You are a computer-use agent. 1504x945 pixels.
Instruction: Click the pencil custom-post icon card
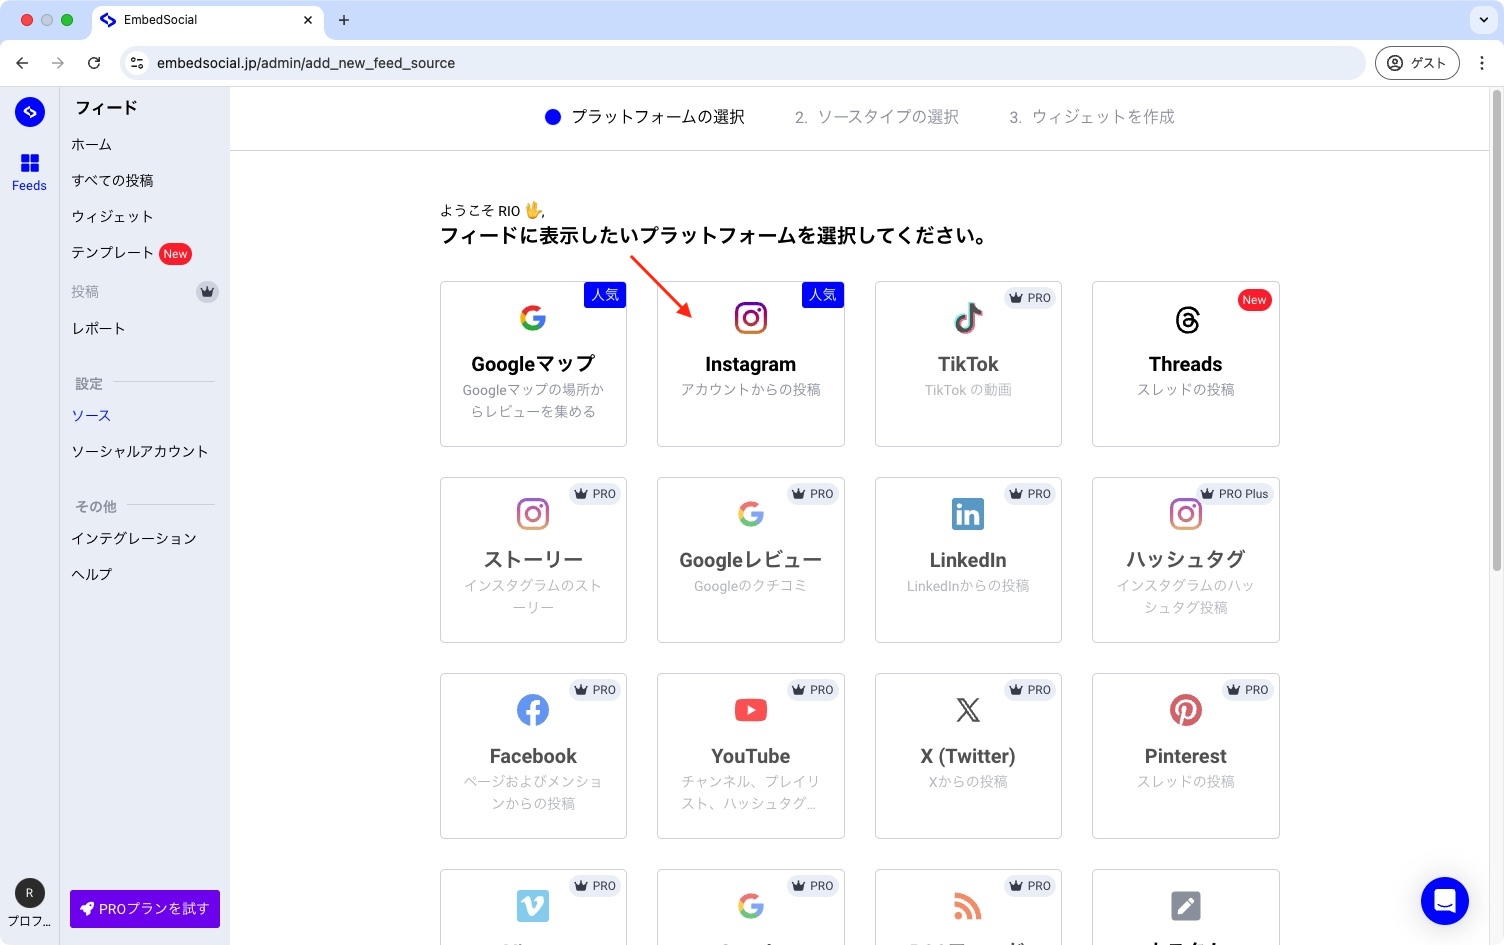(1186, 907)
